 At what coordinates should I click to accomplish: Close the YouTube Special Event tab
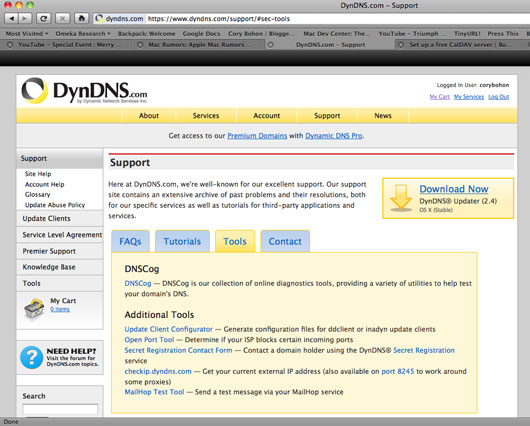click(10, 44)
